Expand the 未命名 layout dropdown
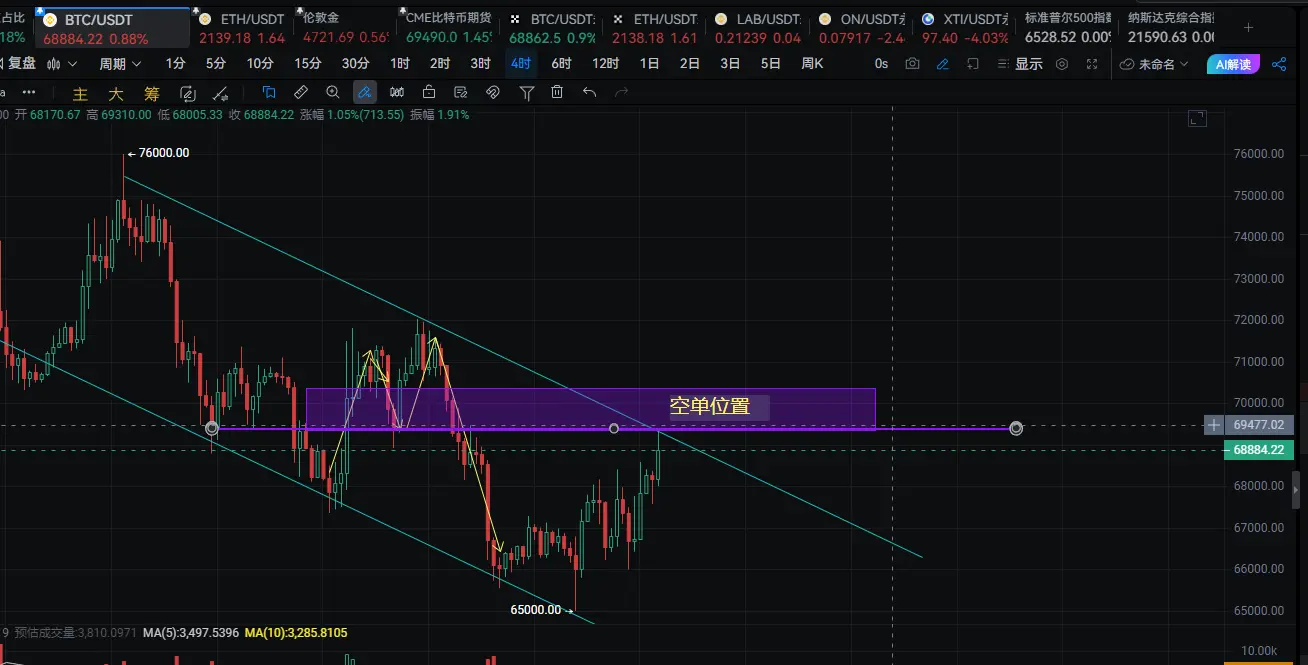 (1154, 64)
